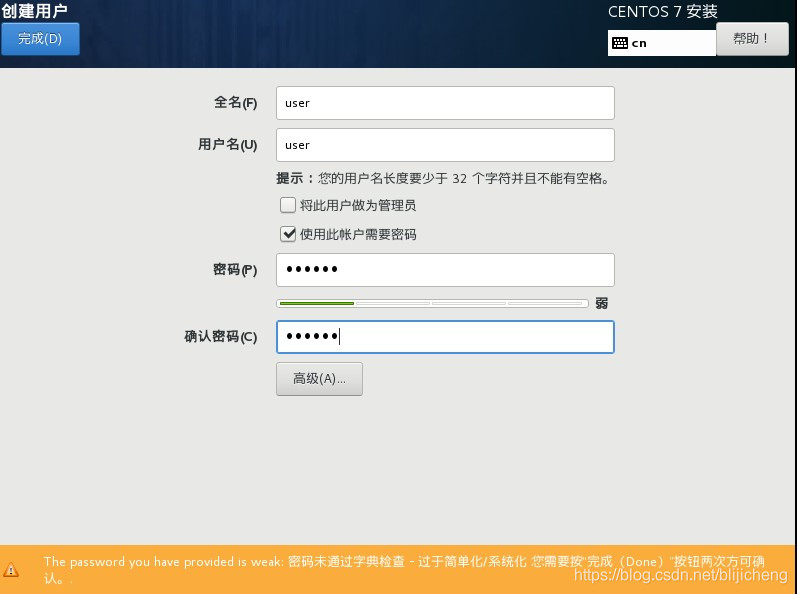Click the CENTOS 7 安装 heading

[x=663, y=12]
